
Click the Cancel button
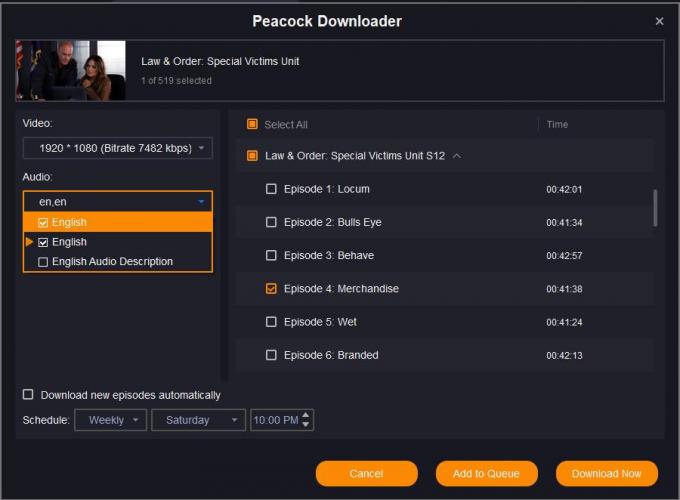tap(366, 474)
